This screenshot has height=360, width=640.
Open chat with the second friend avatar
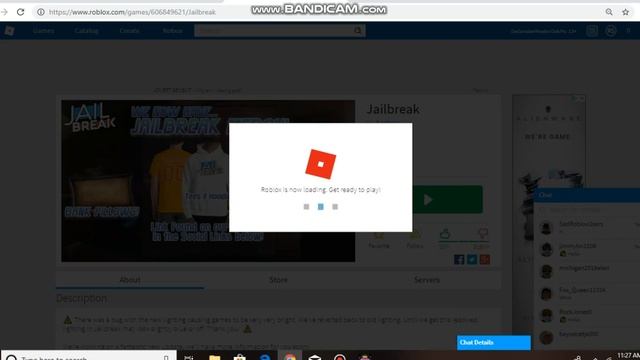pyautogui.click(x=547, y=249)
